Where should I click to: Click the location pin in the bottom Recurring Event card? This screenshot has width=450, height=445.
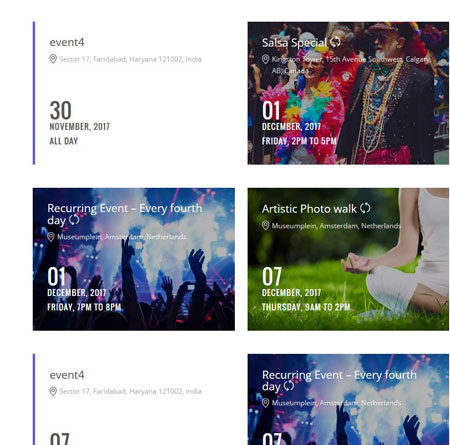click(x=265, y=403)
